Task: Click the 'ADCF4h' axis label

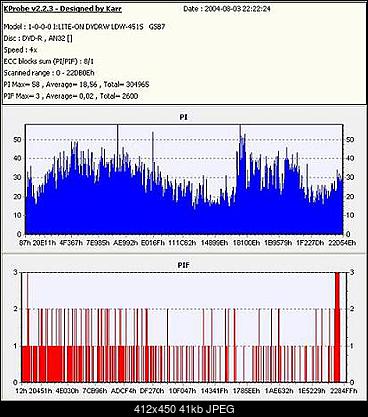Action: [123, 391]
